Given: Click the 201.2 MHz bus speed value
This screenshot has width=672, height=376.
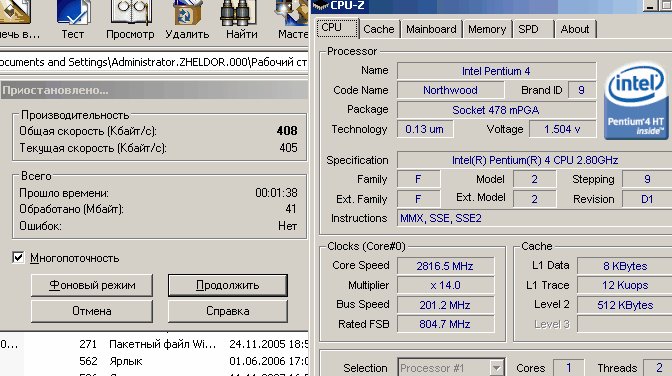Looking at the screenshot, I should [445, 305].
